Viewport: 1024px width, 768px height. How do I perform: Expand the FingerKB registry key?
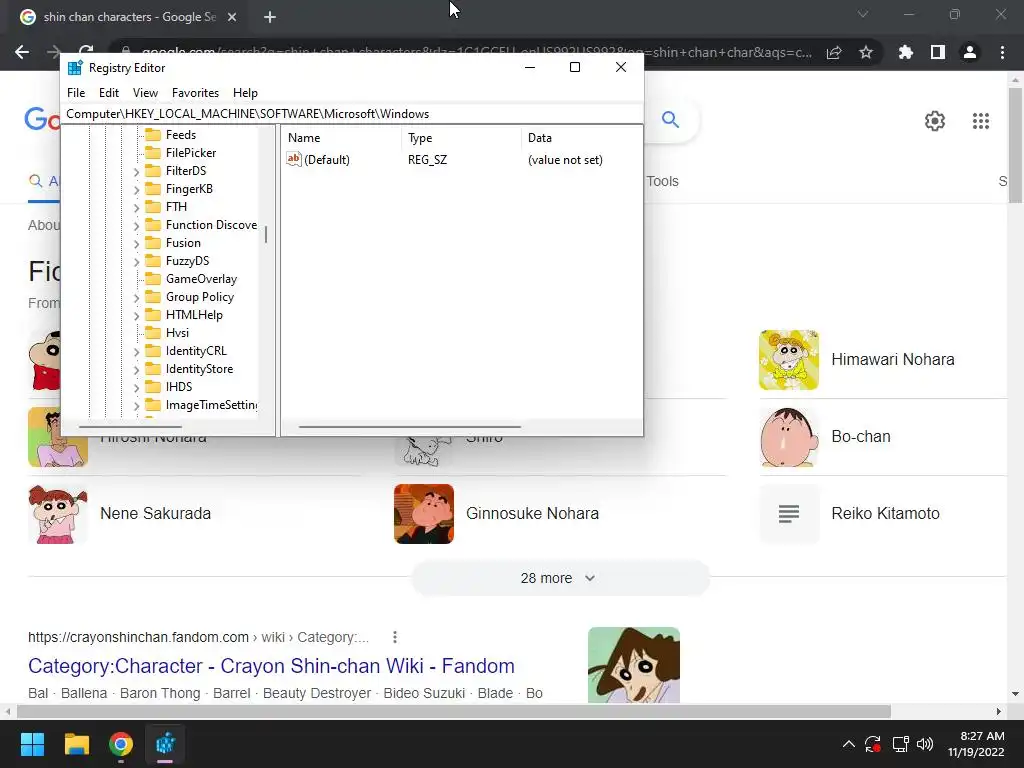click(136, 189)
